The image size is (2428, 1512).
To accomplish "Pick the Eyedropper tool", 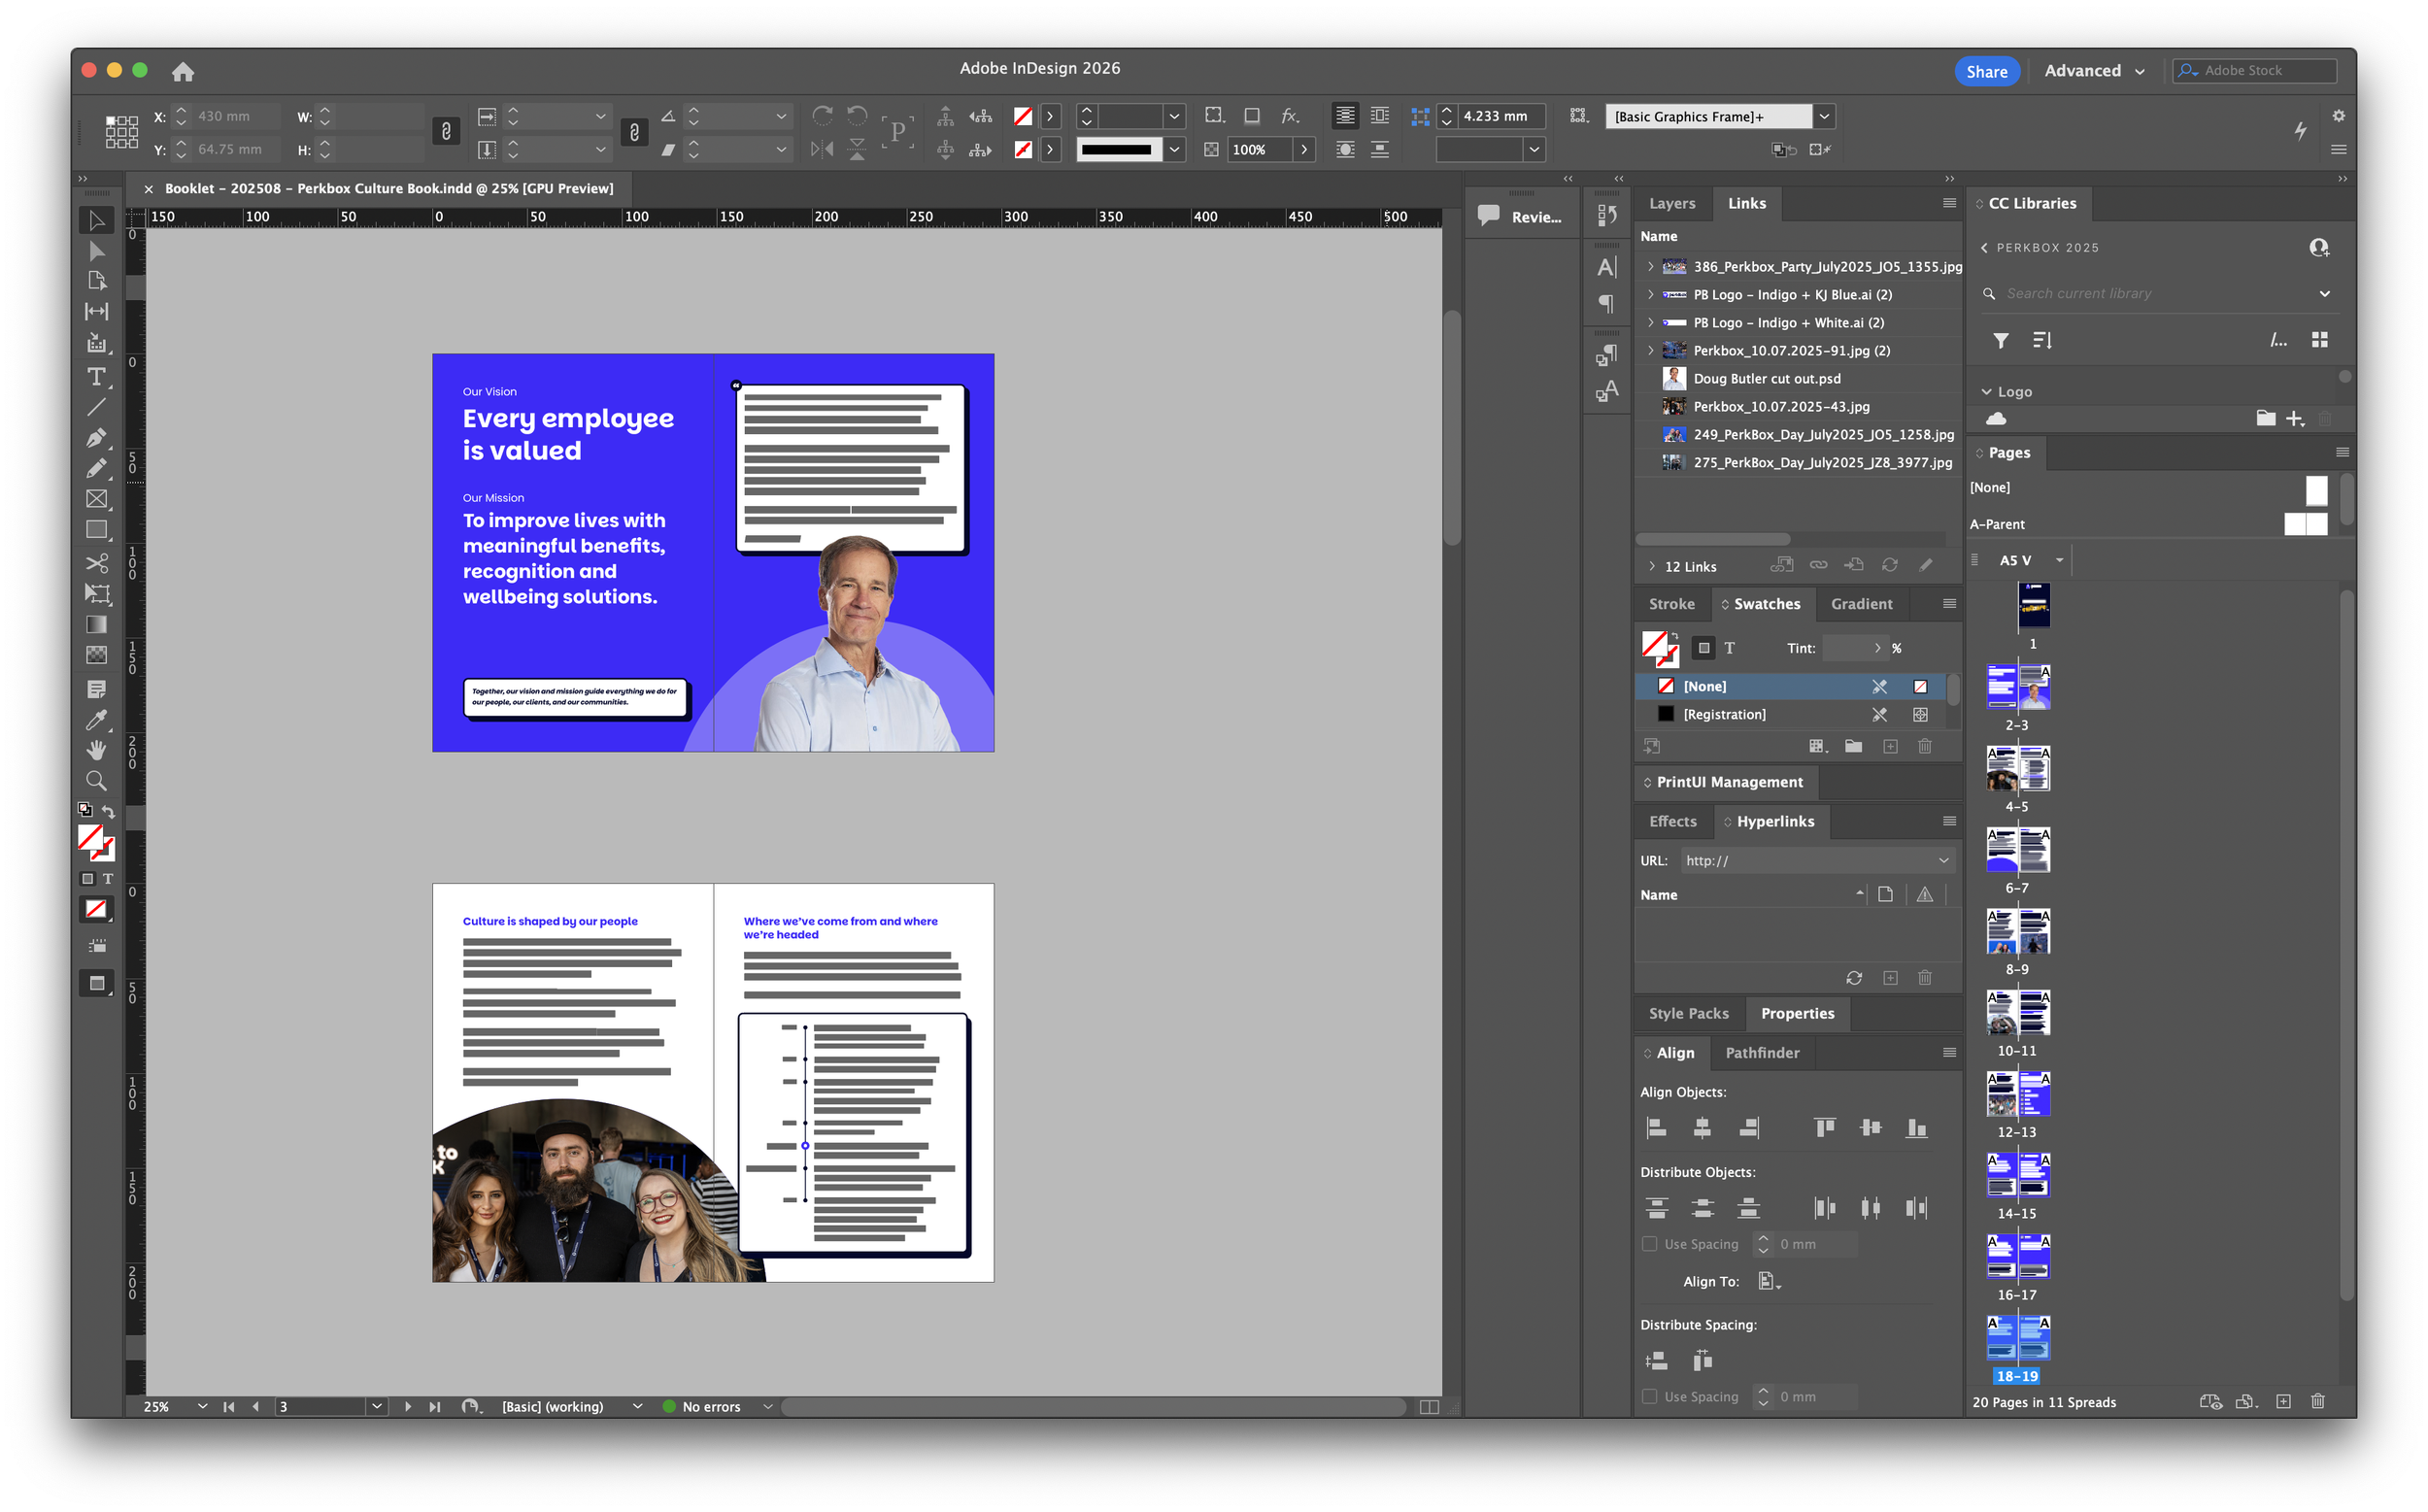I will pyautogui.click(x=96, y=720).
